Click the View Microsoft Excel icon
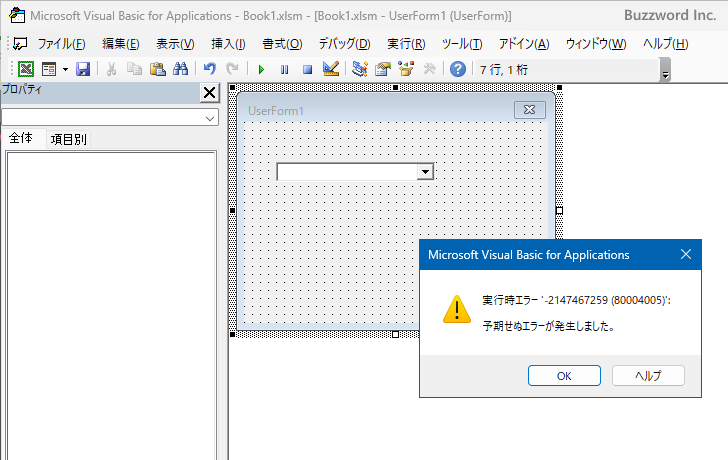Image resolution: width=728 pixels, height=460 pixels. coord(26,69)
